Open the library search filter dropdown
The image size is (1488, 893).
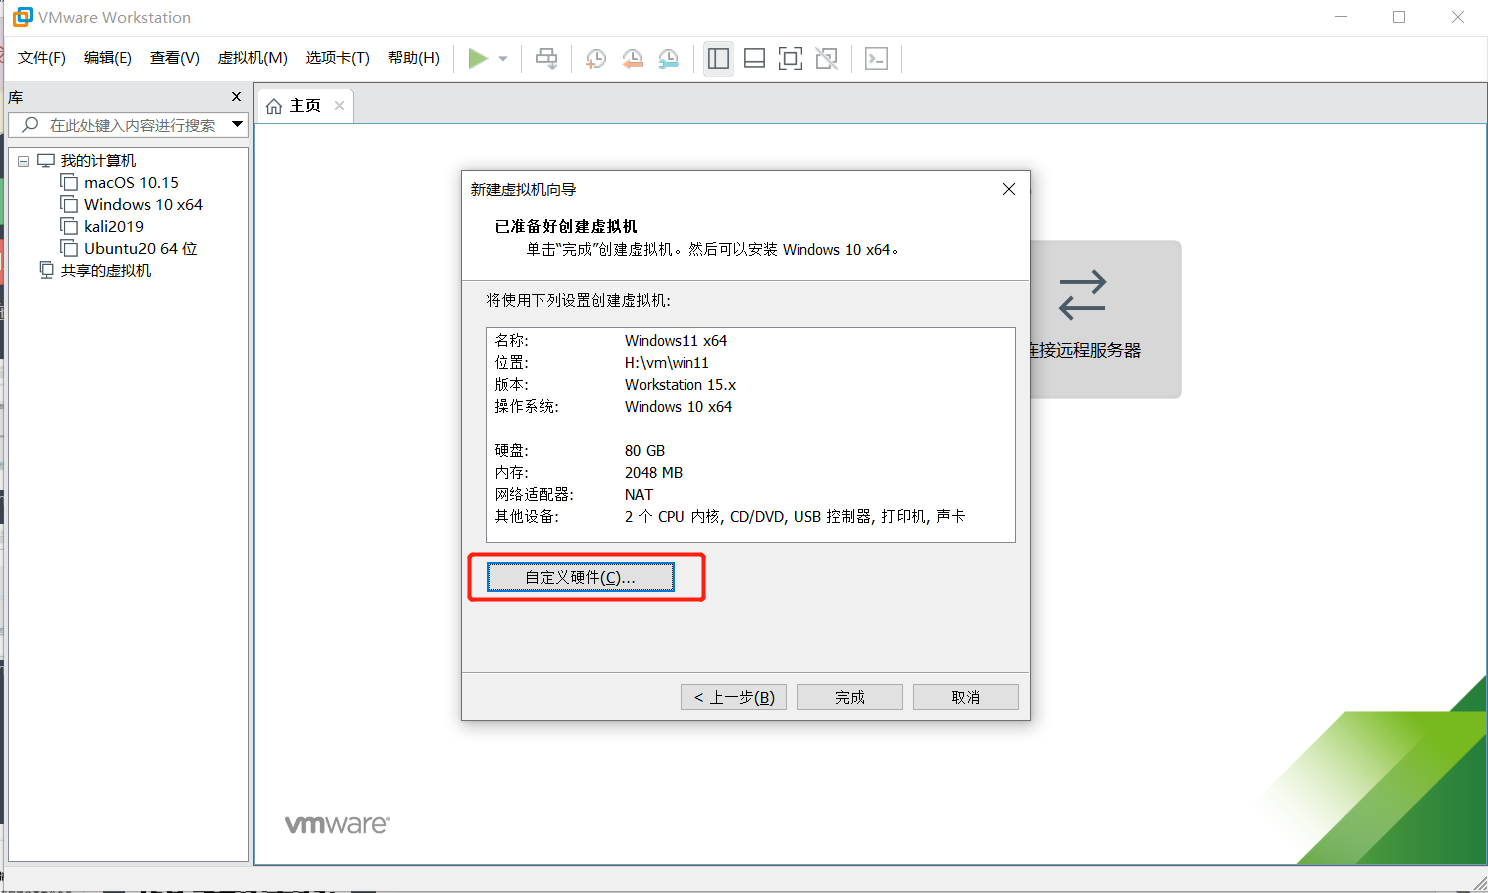coord(237,124)
